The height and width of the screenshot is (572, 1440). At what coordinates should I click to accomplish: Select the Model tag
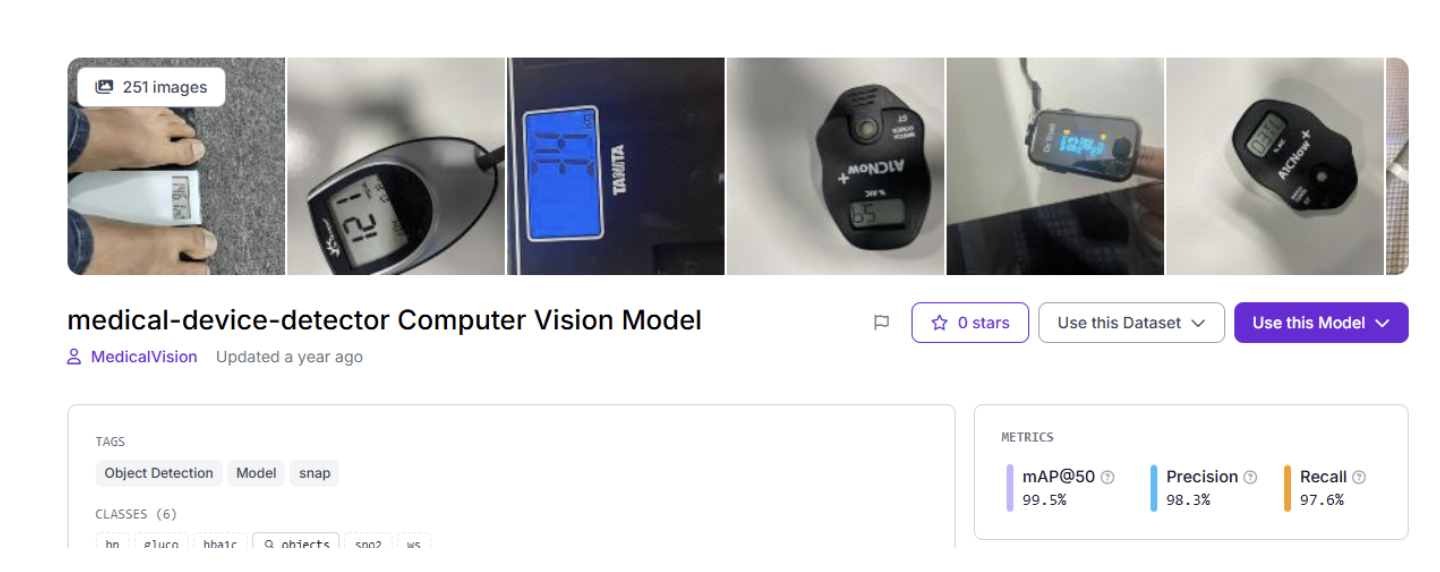point(256,473)
